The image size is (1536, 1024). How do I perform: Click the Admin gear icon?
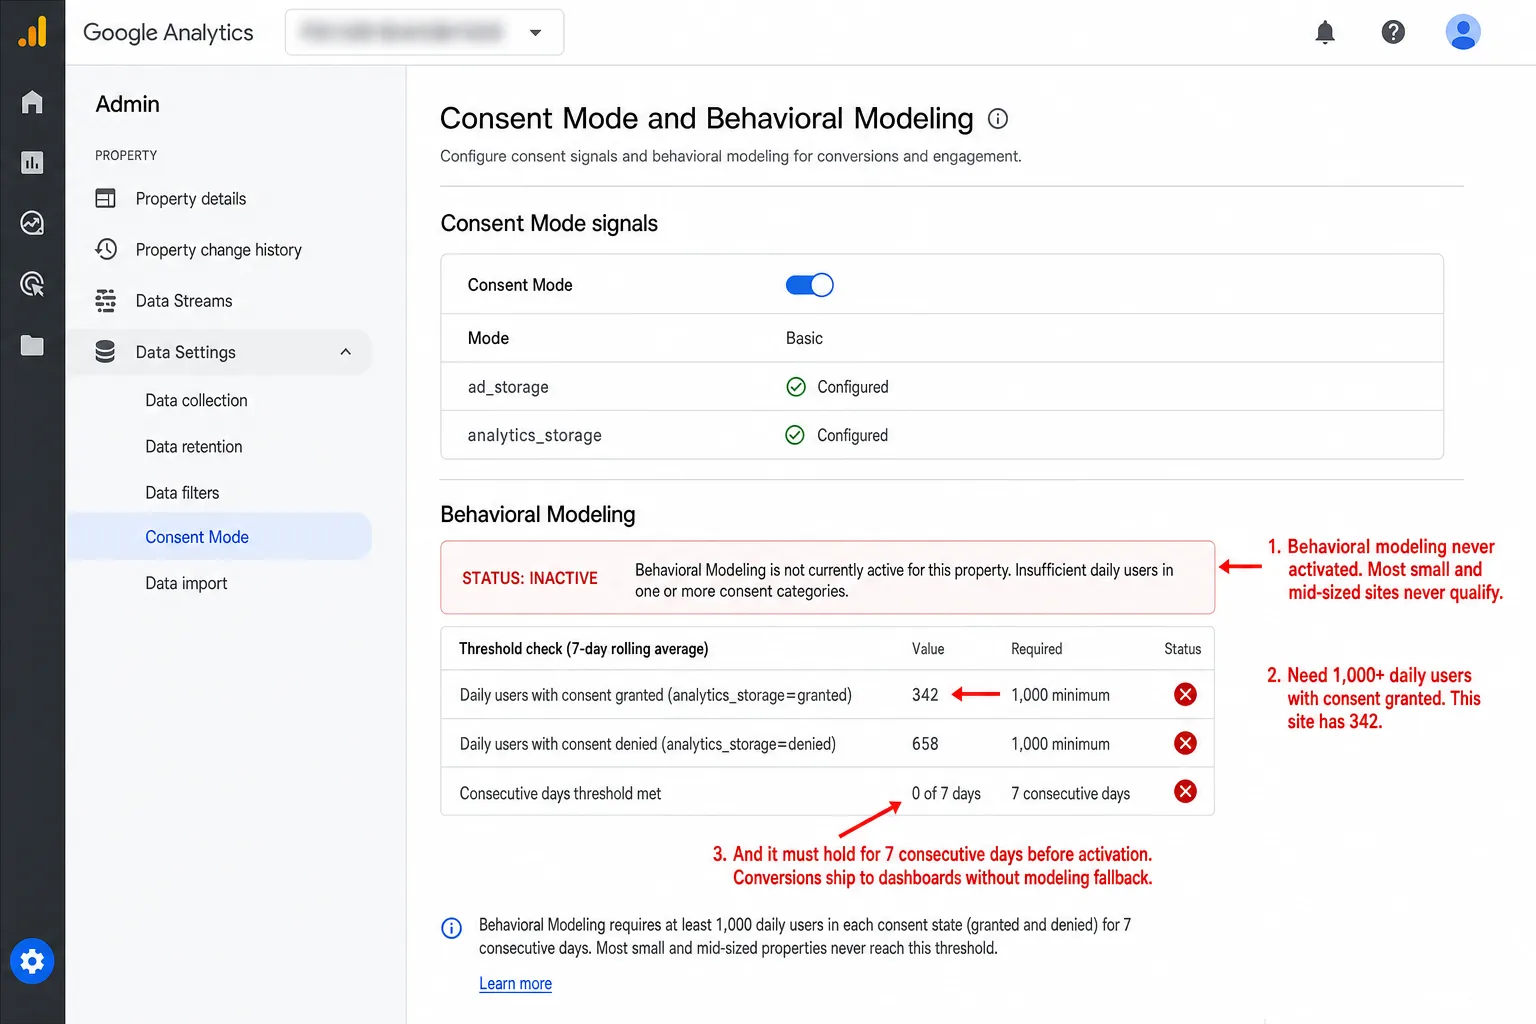pyautogui.click(x=32, y=962)
